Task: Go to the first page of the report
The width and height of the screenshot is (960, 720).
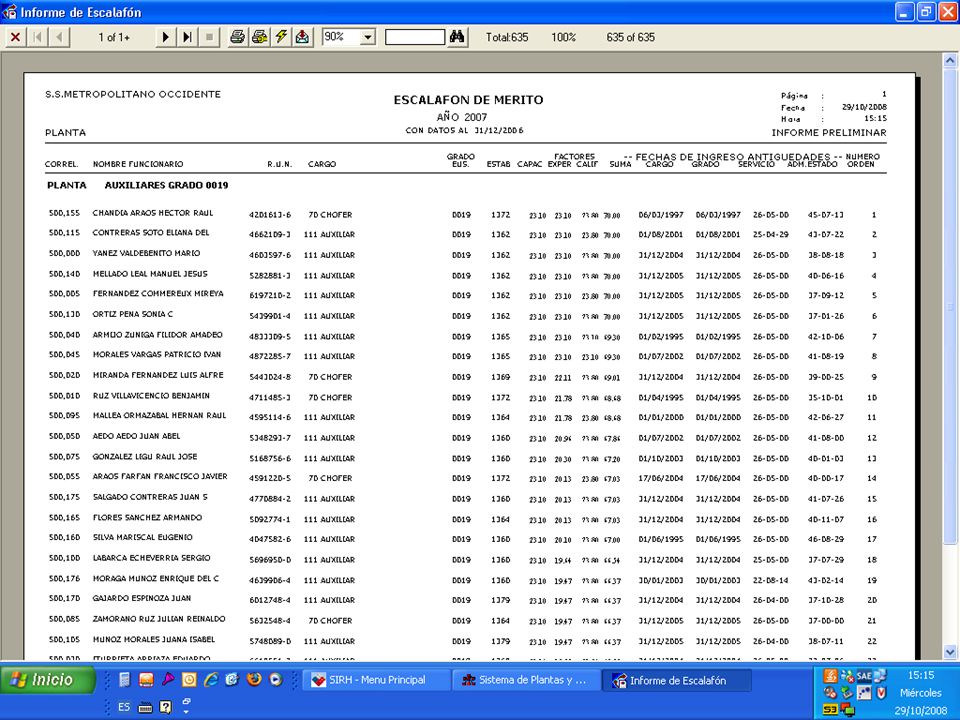Action: [x=37, y=37]
